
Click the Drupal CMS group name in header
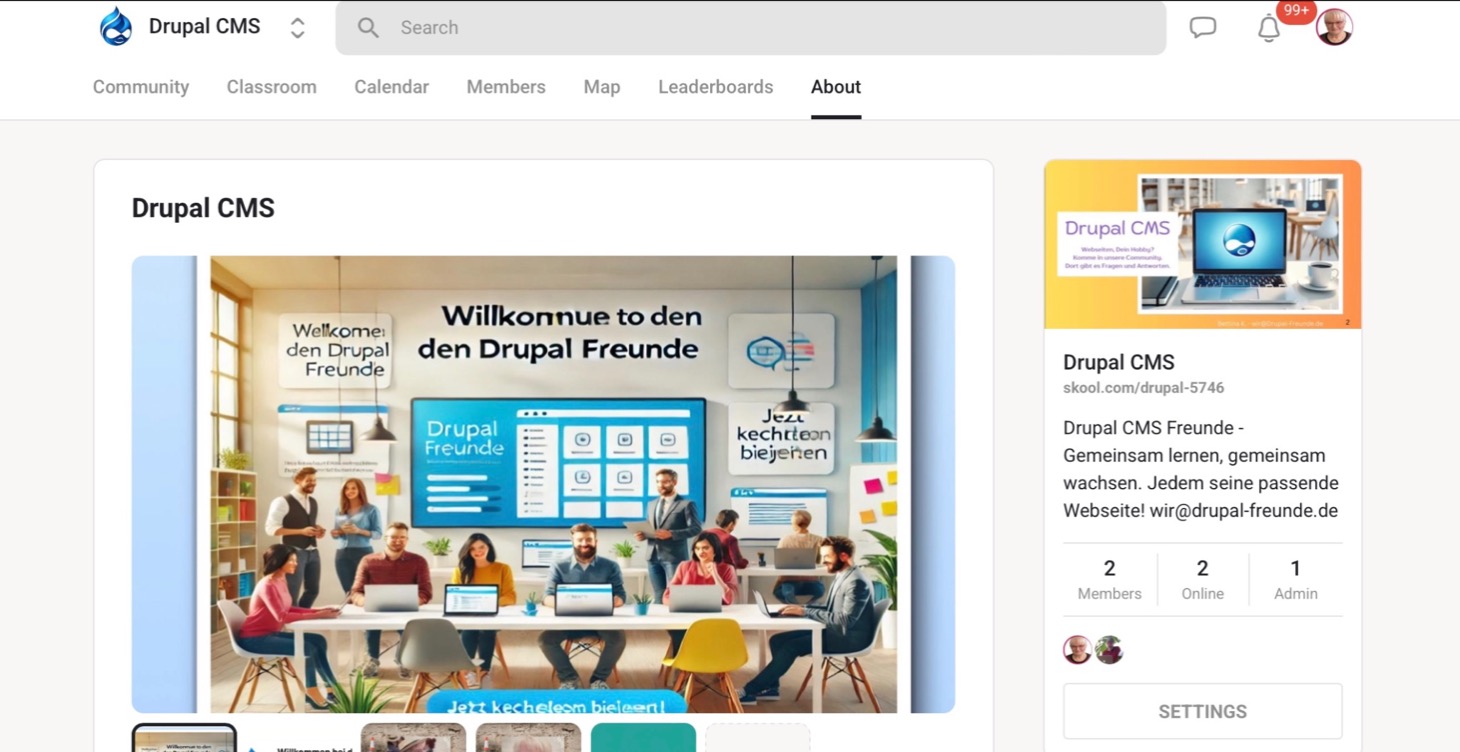point(204,27)
